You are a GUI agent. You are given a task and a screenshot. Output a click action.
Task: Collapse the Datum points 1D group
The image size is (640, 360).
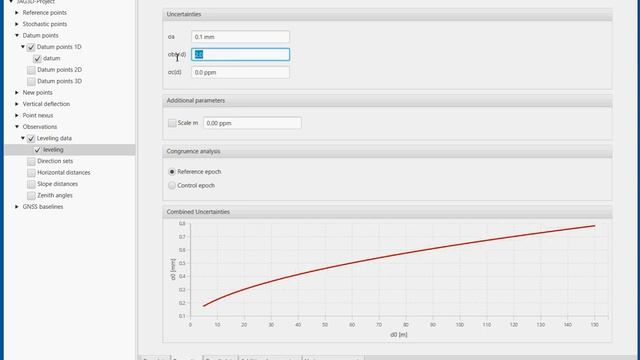pos(23,47)
